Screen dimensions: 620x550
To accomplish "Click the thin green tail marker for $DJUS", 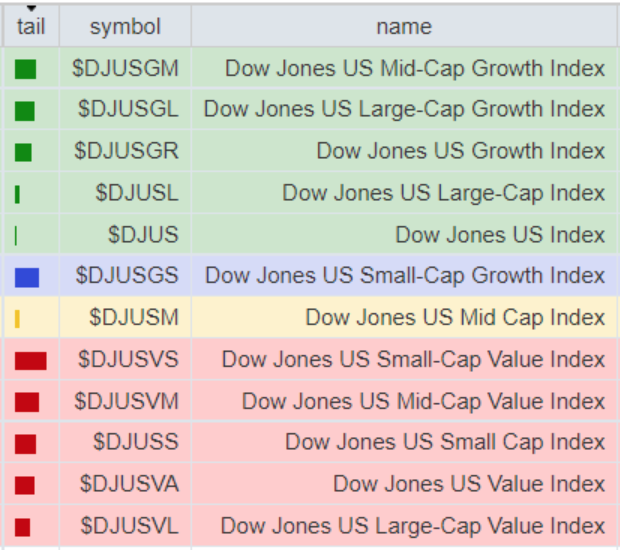I will coord(16,235).
